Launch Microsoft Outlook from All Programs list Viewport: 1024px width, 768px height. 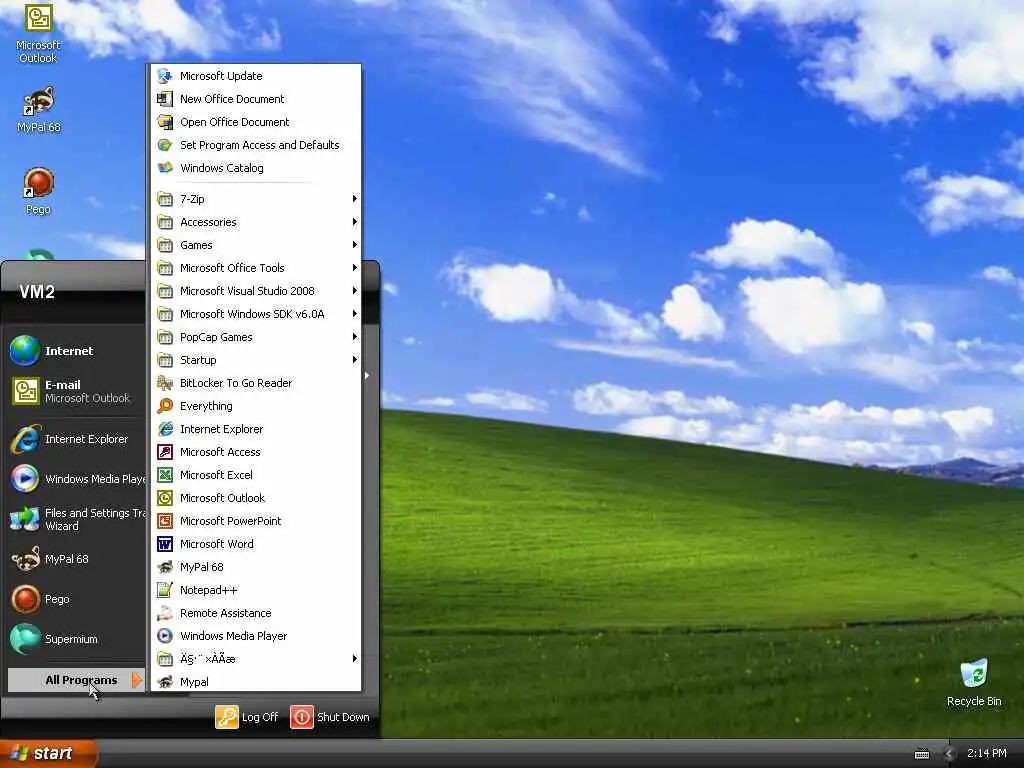[256, 498]
